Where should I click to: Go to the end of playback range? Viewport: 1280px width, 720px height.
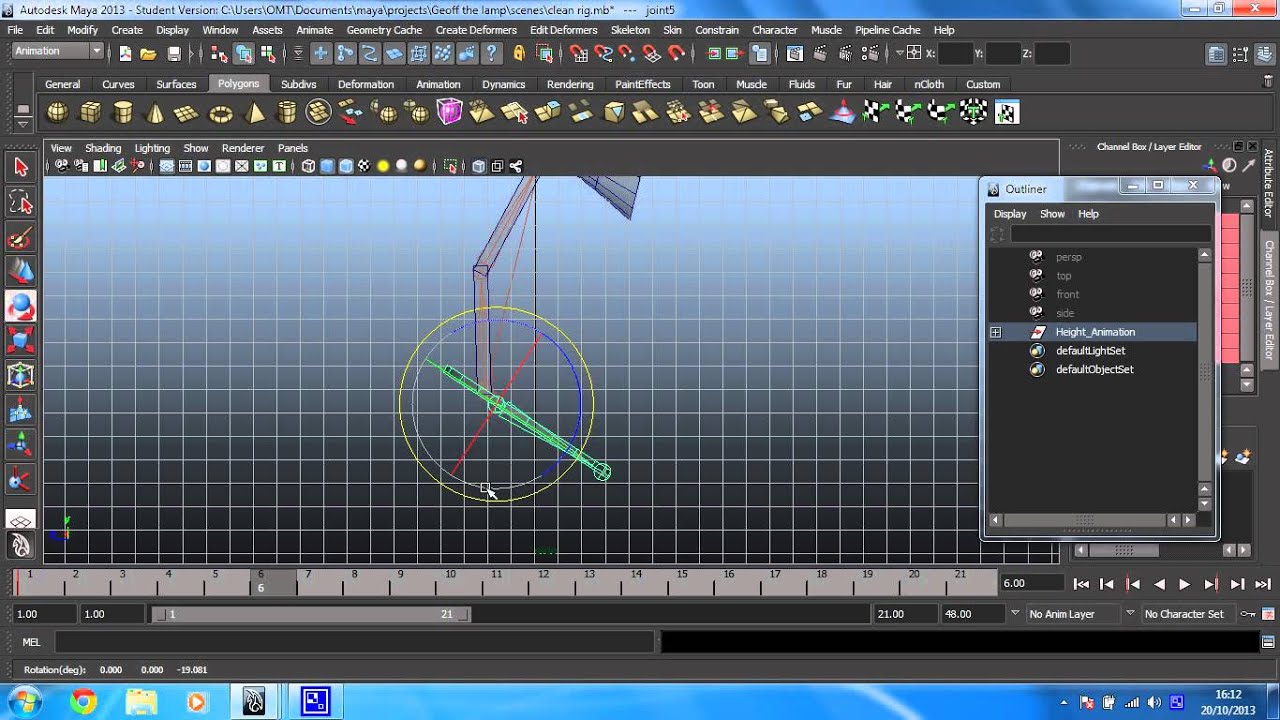point(1263,584)
